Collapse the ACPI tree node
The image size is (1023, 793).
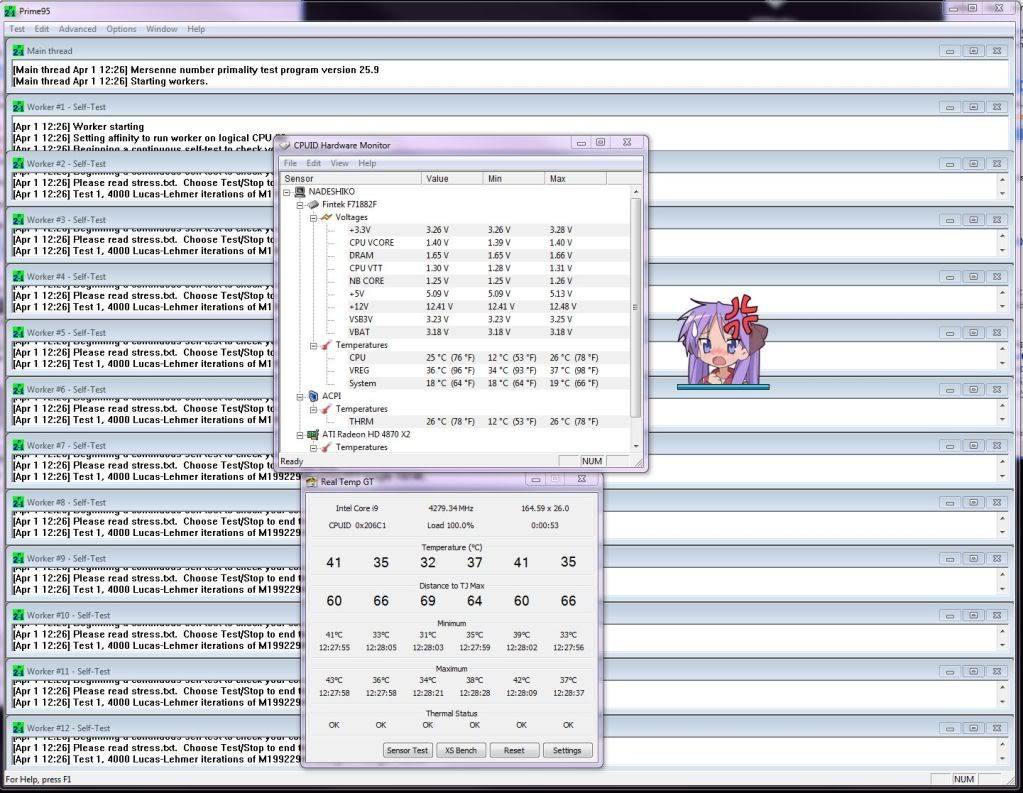(299, 396)
